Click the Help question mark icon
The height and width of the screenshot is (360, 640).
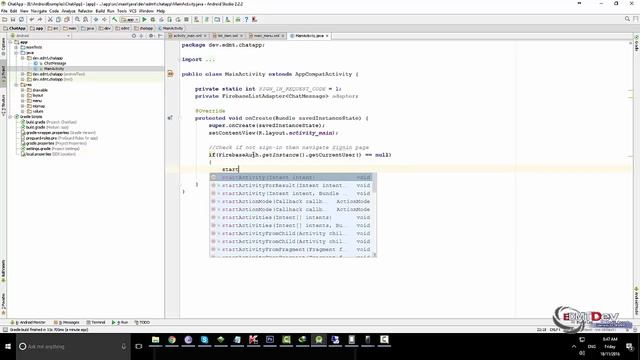pyautogui.click(x=246, y=20)
